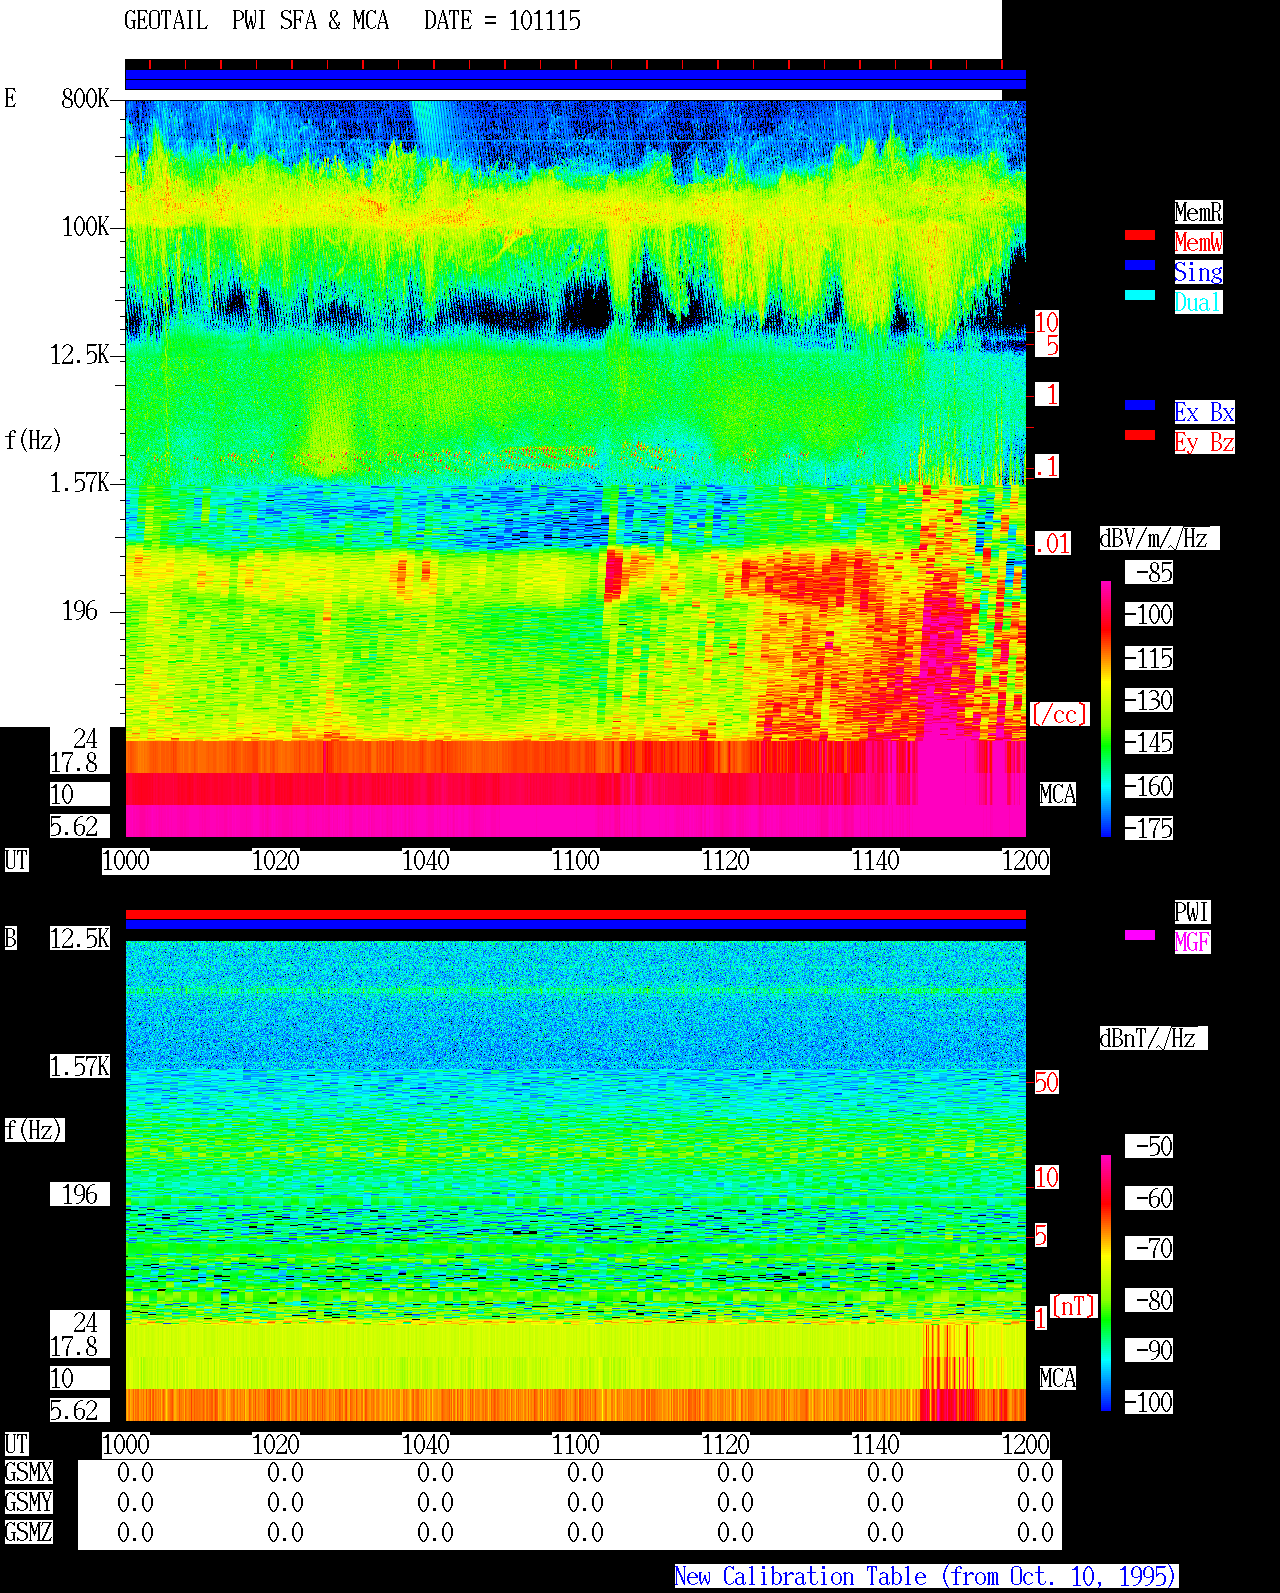Click the dBnT/√Hz color scale bar
This screenshot has width=1280, height=1593.
[1106, 1283]
